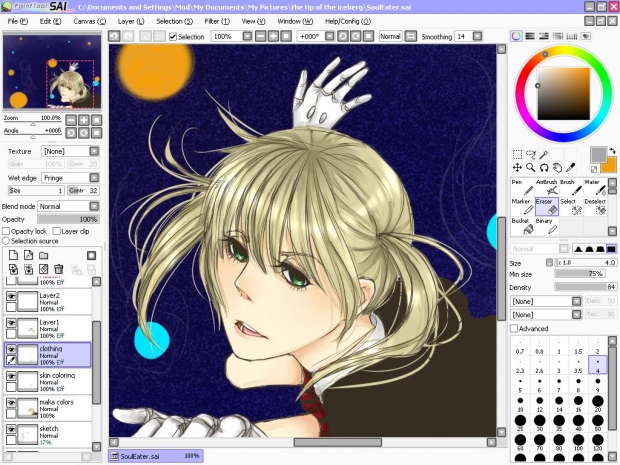The image size is (620, 465).
Task: Choose brush size preset 20
Action: tap(597, 404)
